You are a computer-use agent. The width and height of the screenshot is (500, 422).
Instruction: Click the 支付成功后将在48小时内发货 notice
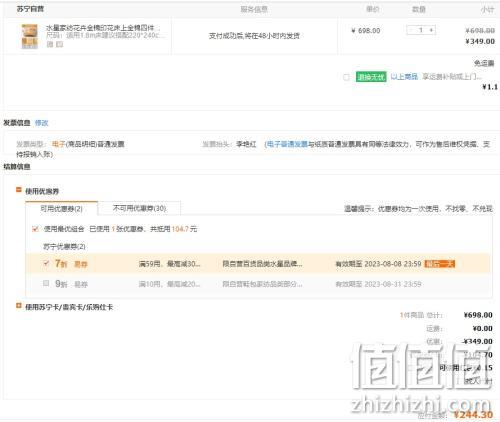[254, 36]
